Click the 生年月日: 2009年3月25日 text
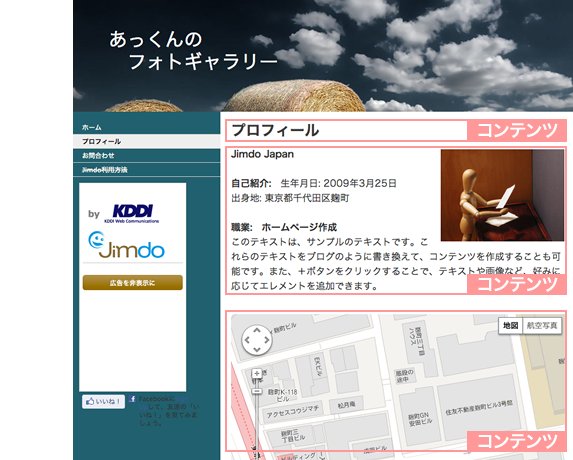The image size is (573, 460). [x=338, y=183]
